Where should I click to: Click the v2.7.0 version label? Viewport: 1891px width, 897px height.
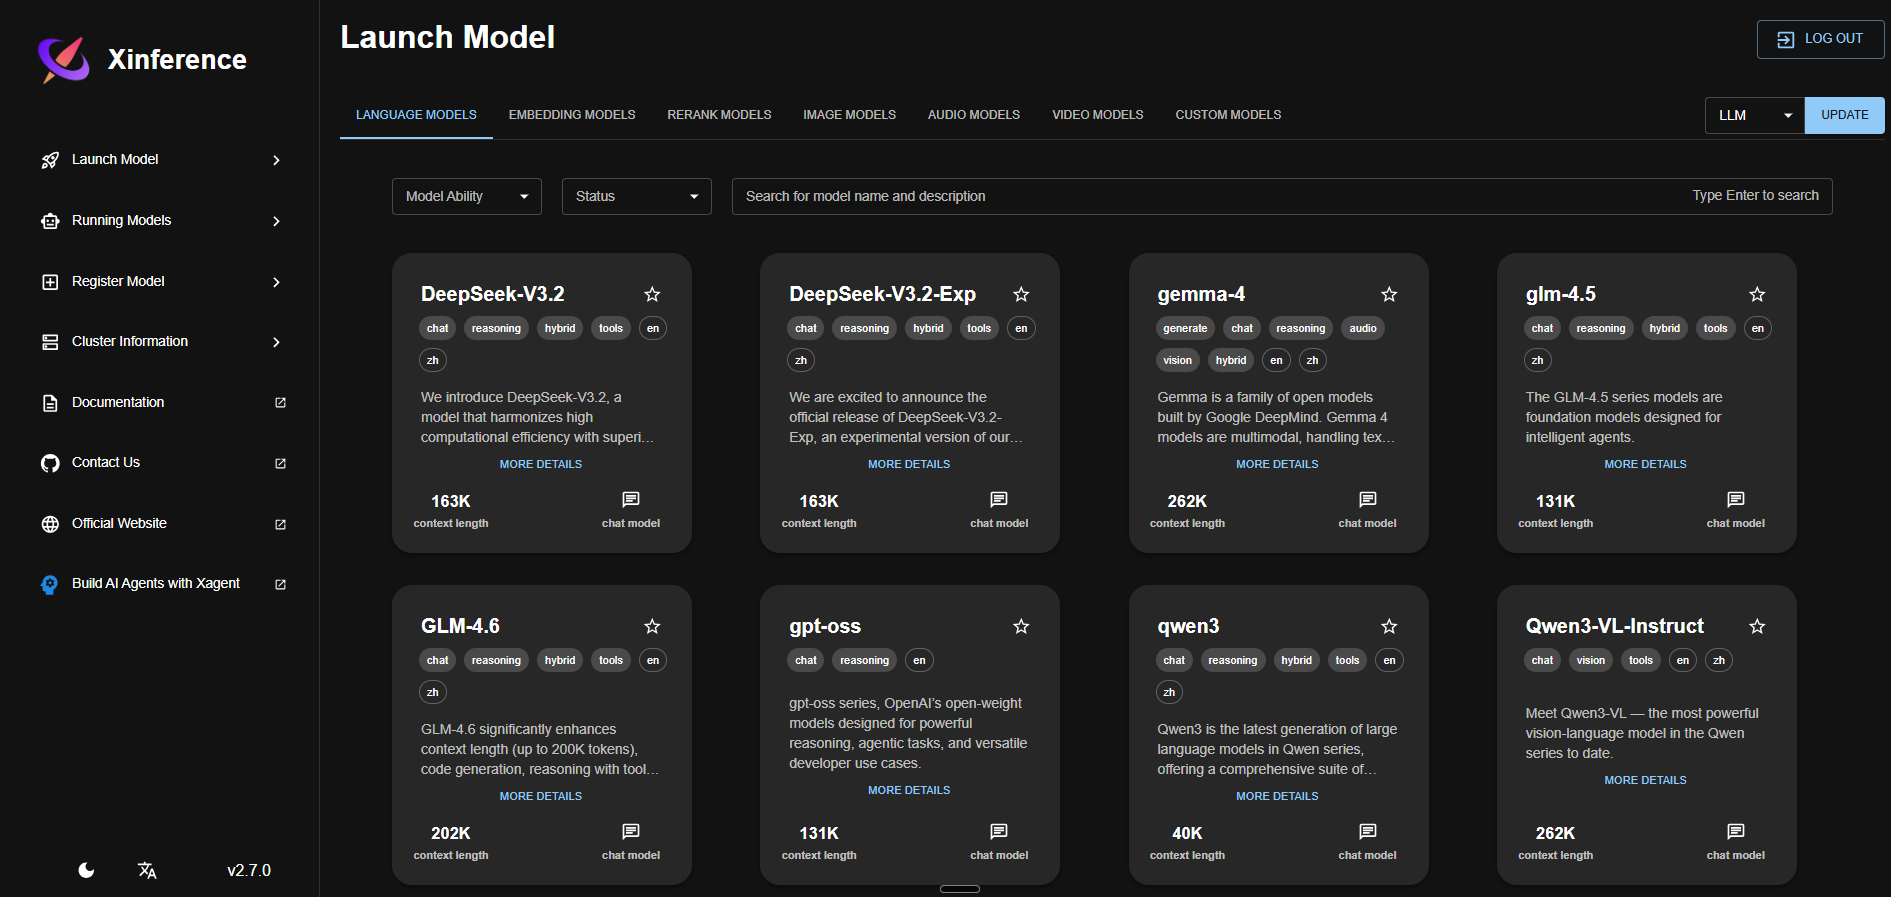click(249, 870)
